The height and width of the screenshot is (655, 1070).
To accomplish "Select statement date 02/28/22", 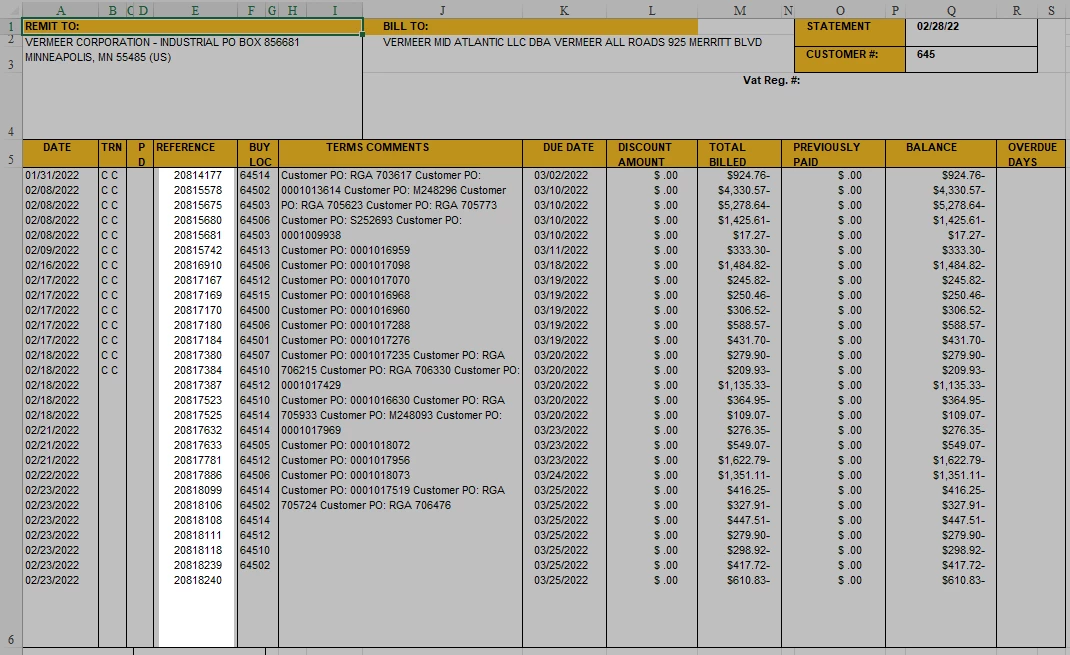I will tap(938, 27).
